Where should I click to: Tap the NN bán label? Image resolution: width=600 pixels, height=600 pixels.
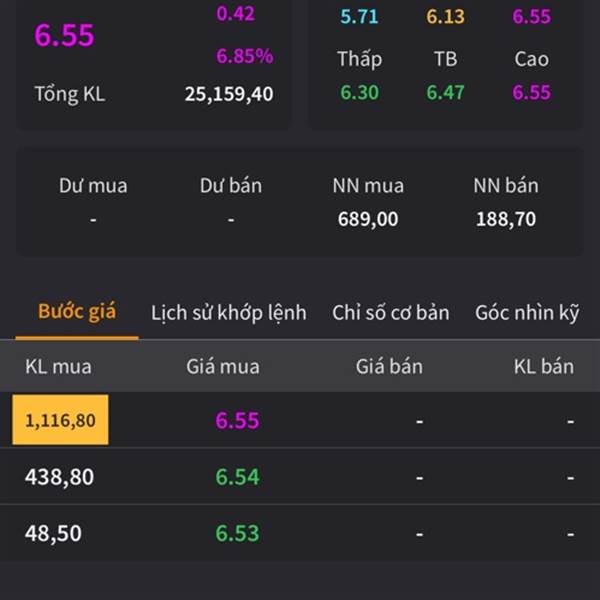tap(506, 186)
